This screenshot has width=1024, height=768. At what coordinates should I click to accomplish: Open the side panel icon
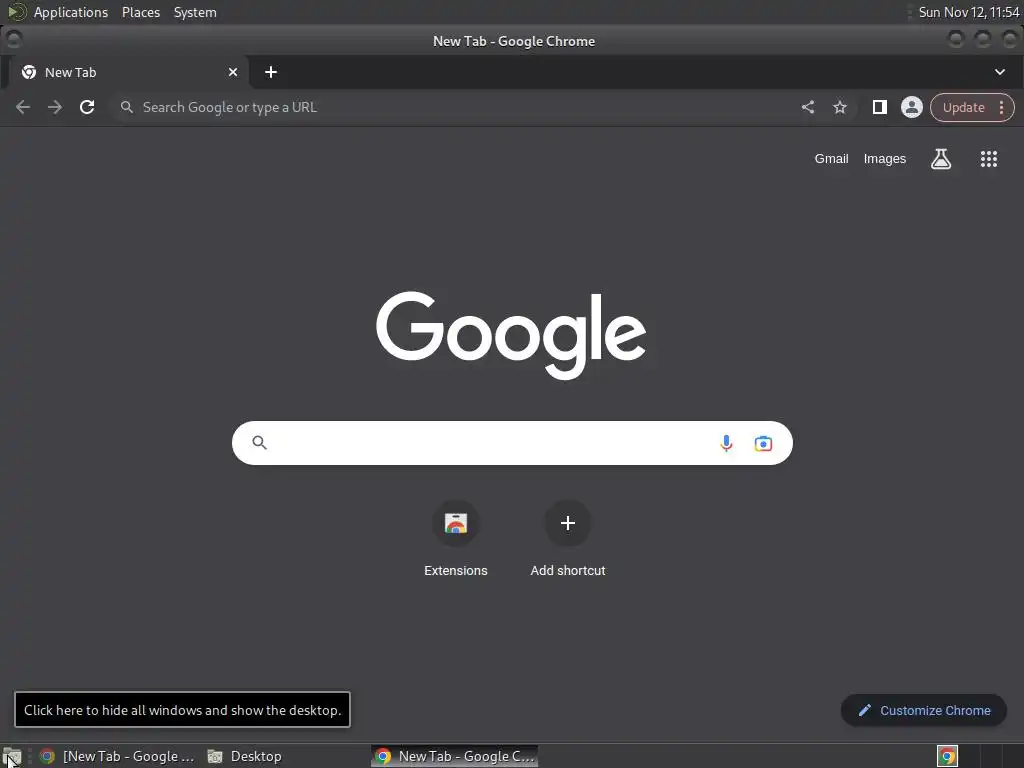pos(880,107)
